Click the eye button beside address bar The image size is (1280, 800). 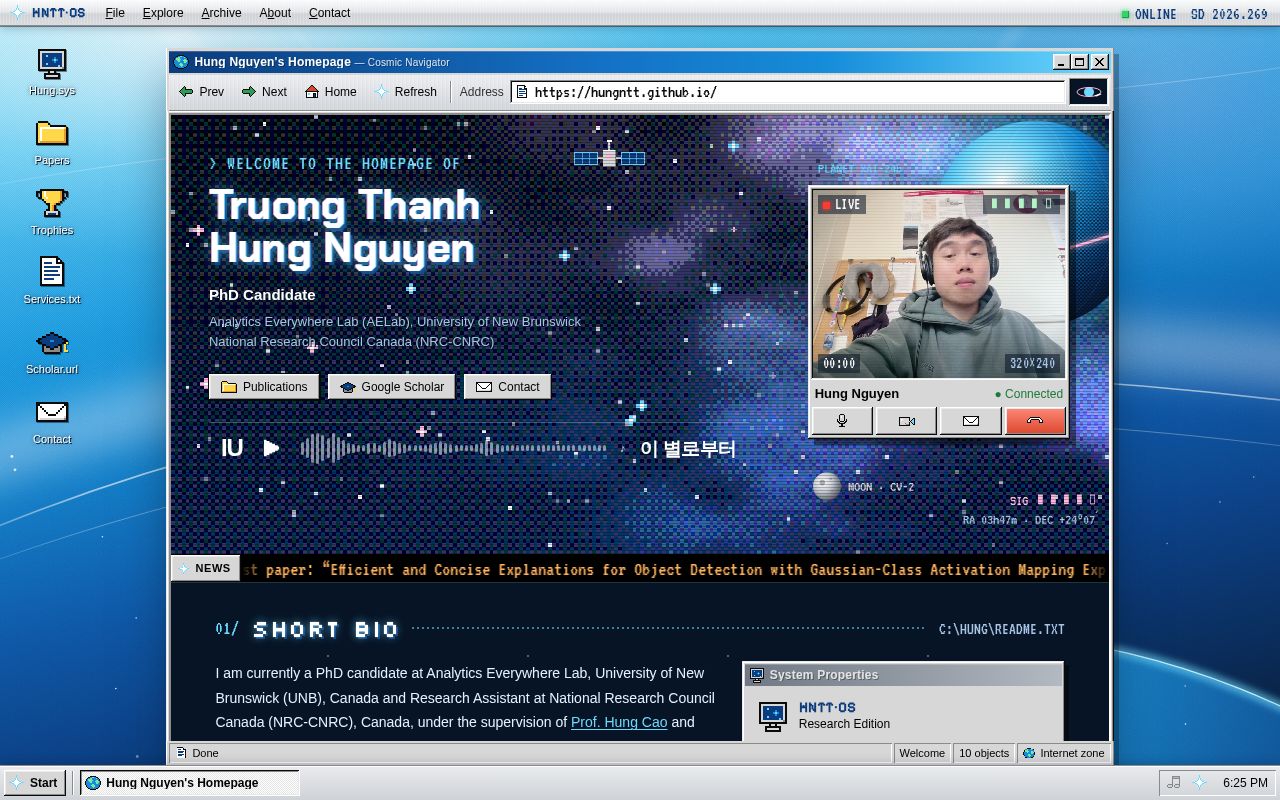pos(1088,92)
